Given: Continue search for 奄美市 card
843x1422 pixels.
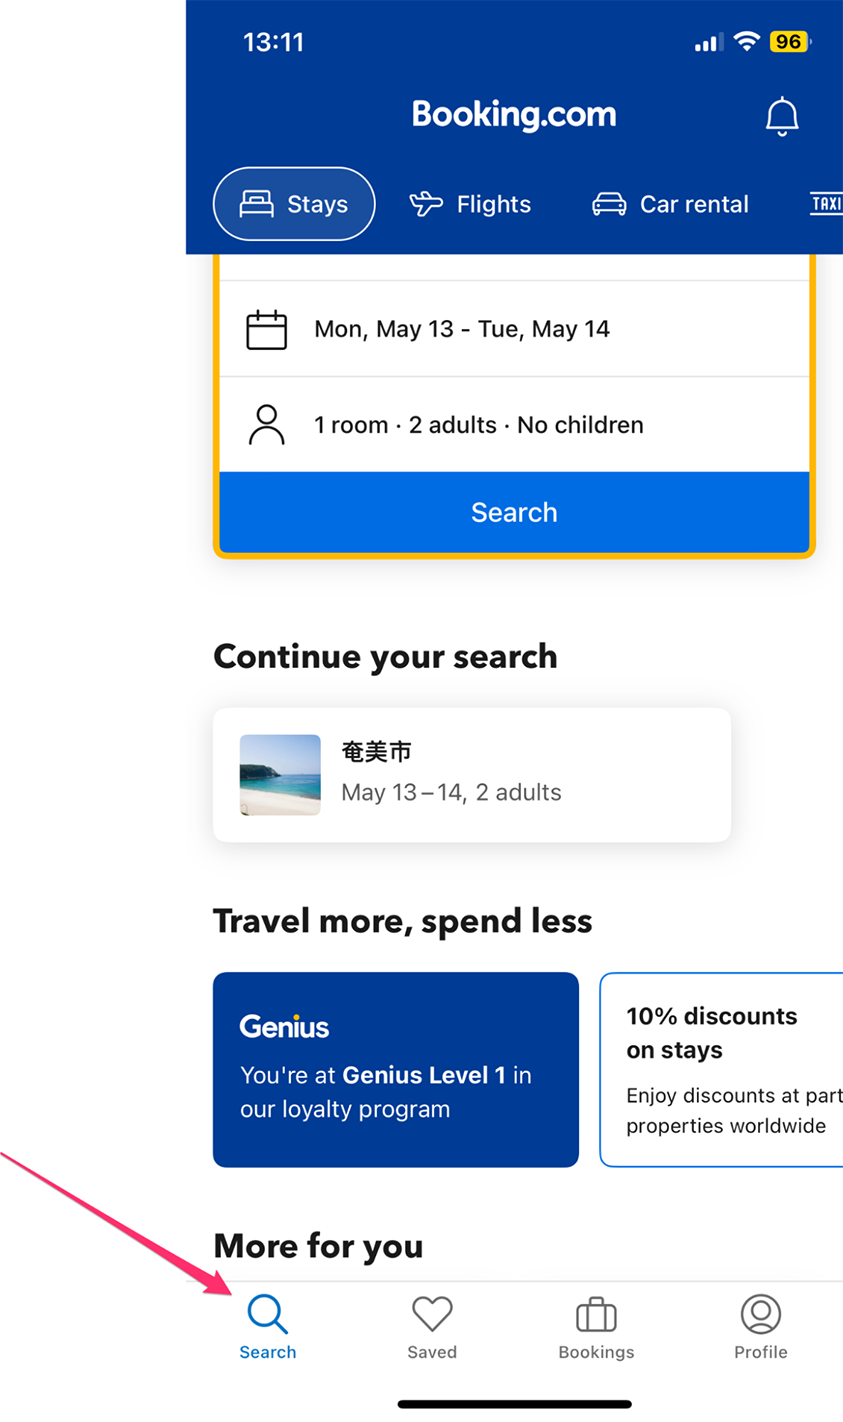Looking at the screenshot, I should click(472, 775).
